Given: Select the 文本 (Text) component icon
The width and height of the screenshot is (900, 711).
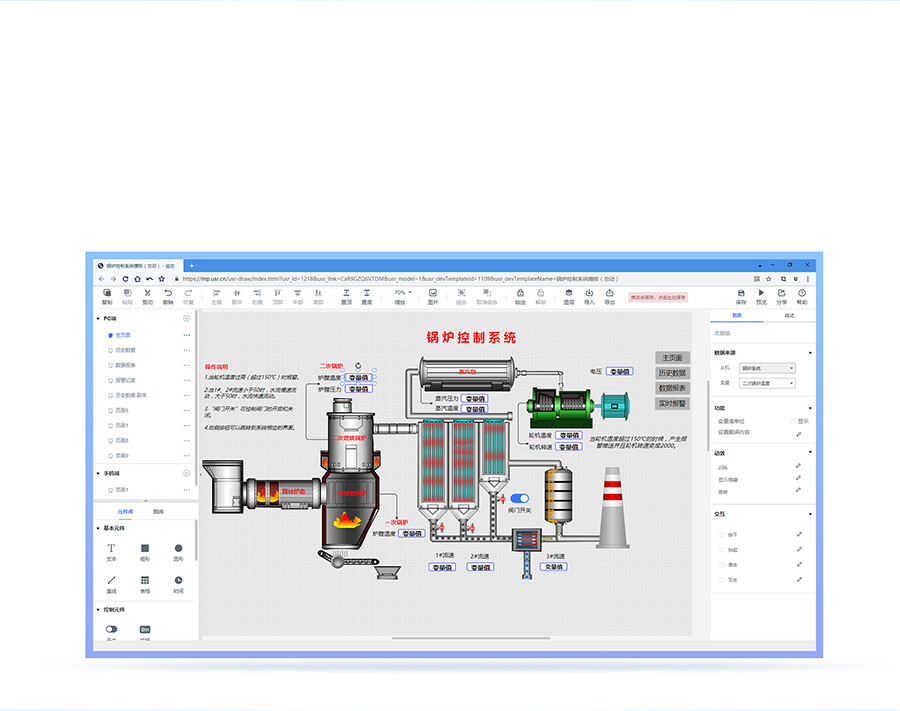Looking at the screenshot, I should 111,548.
